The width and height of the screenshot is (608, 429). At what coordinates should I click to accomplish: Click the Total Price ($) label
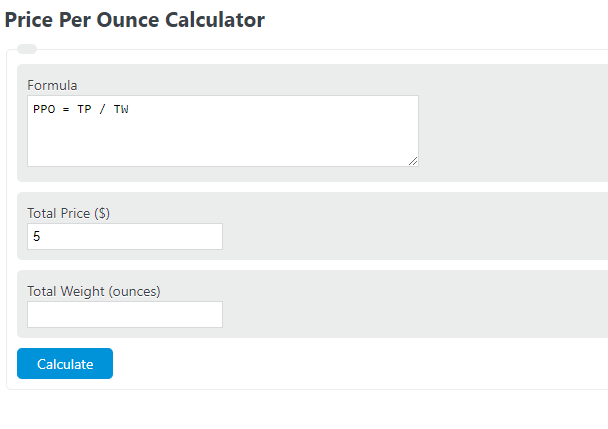[69, 213]
